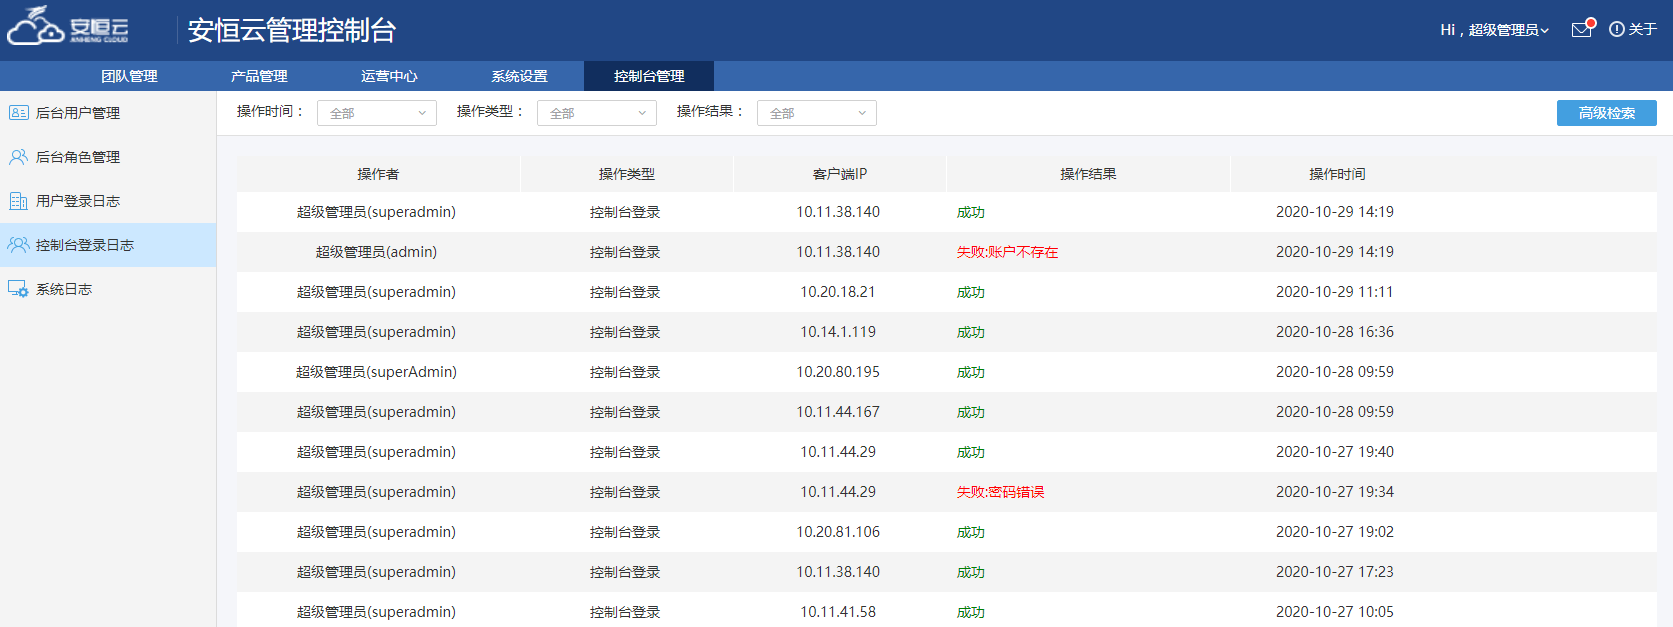The height and width of the screenshot is (627, 1673).
Task: Click the 操作结果 column header
Action: pyautogui.click(x=1088, y=174)
